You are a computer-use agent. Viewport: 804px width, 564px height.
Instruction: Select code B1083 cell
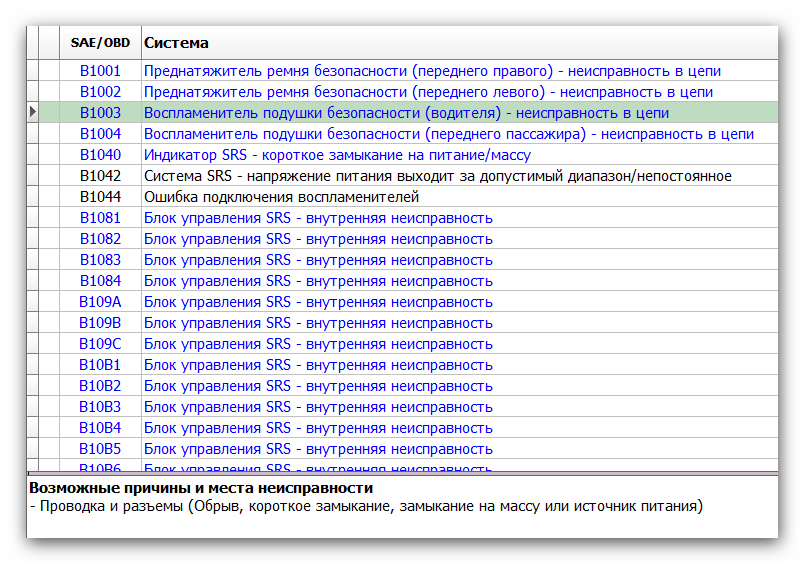tap(100, 260)
